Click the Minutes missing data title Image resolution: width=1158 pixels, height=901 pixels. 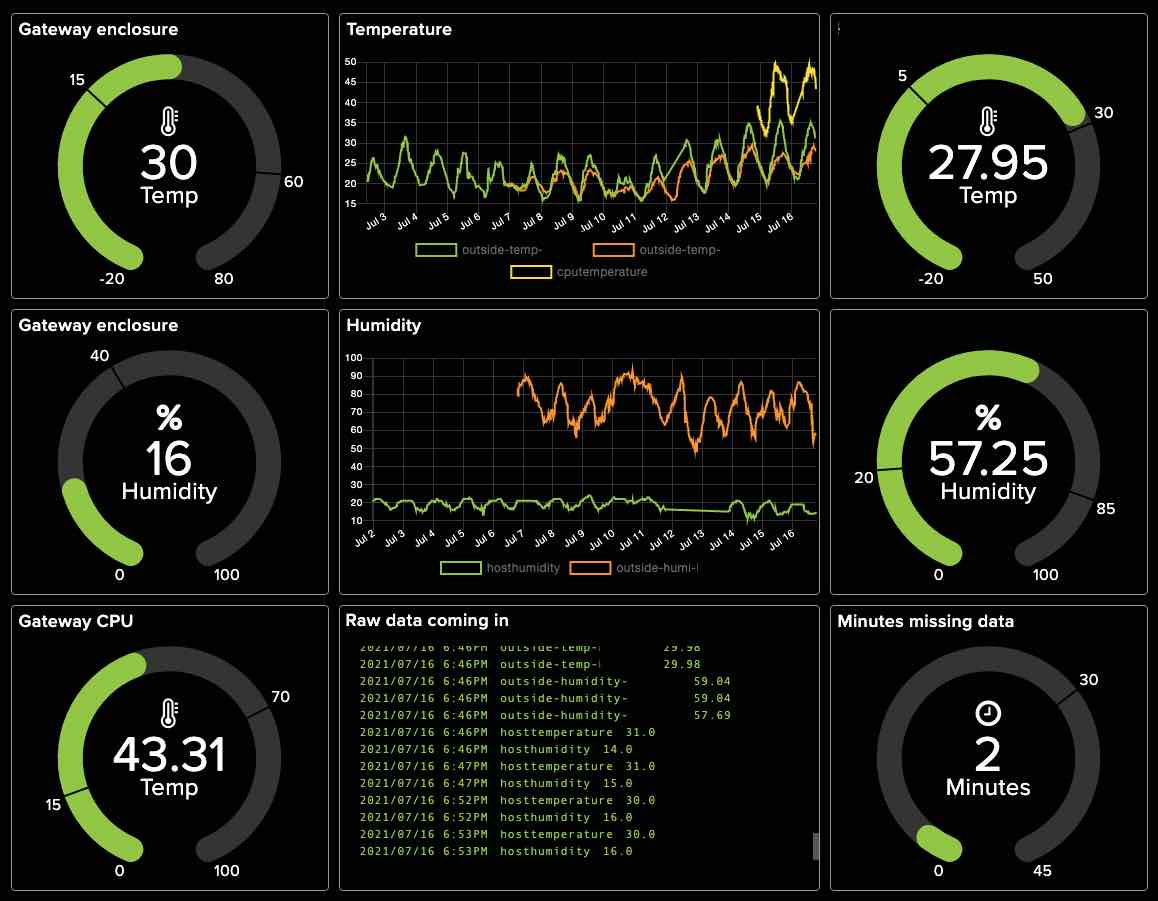coord(925,621)
